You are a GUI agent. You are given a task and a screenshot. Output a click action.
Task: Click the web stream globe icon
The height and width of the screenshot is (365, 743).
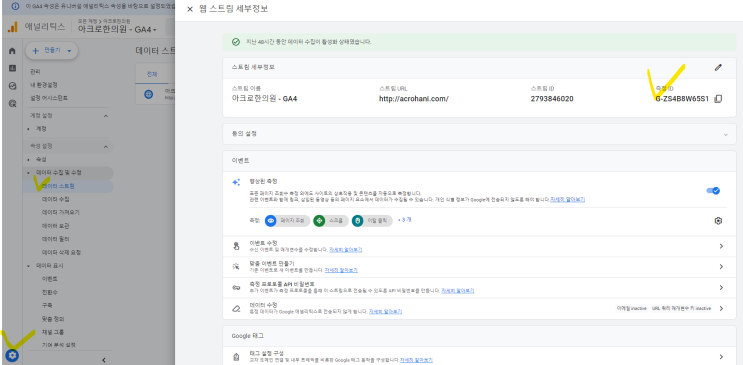[149, 94]
